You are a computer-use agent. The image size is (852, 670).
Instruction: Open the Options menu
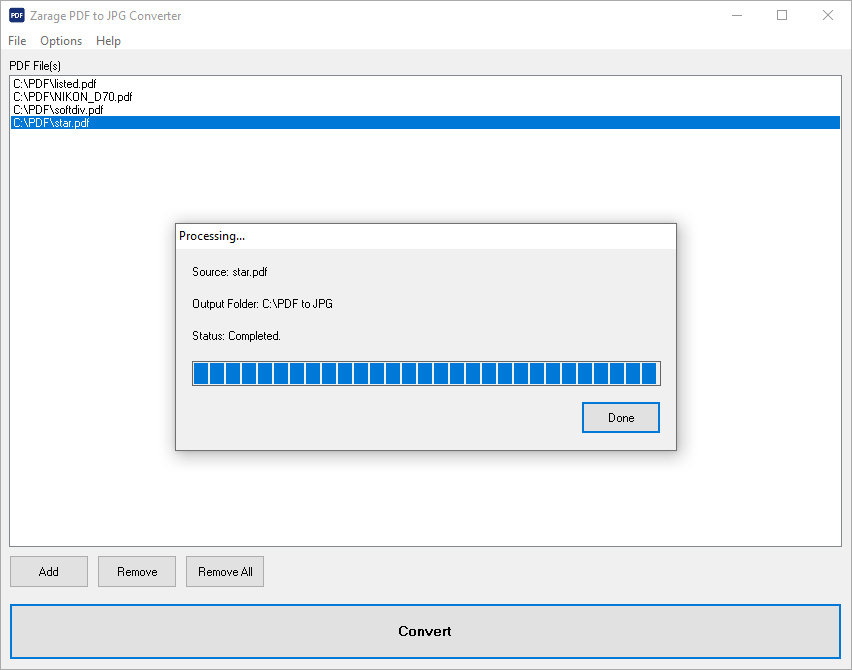pos(61,41)
